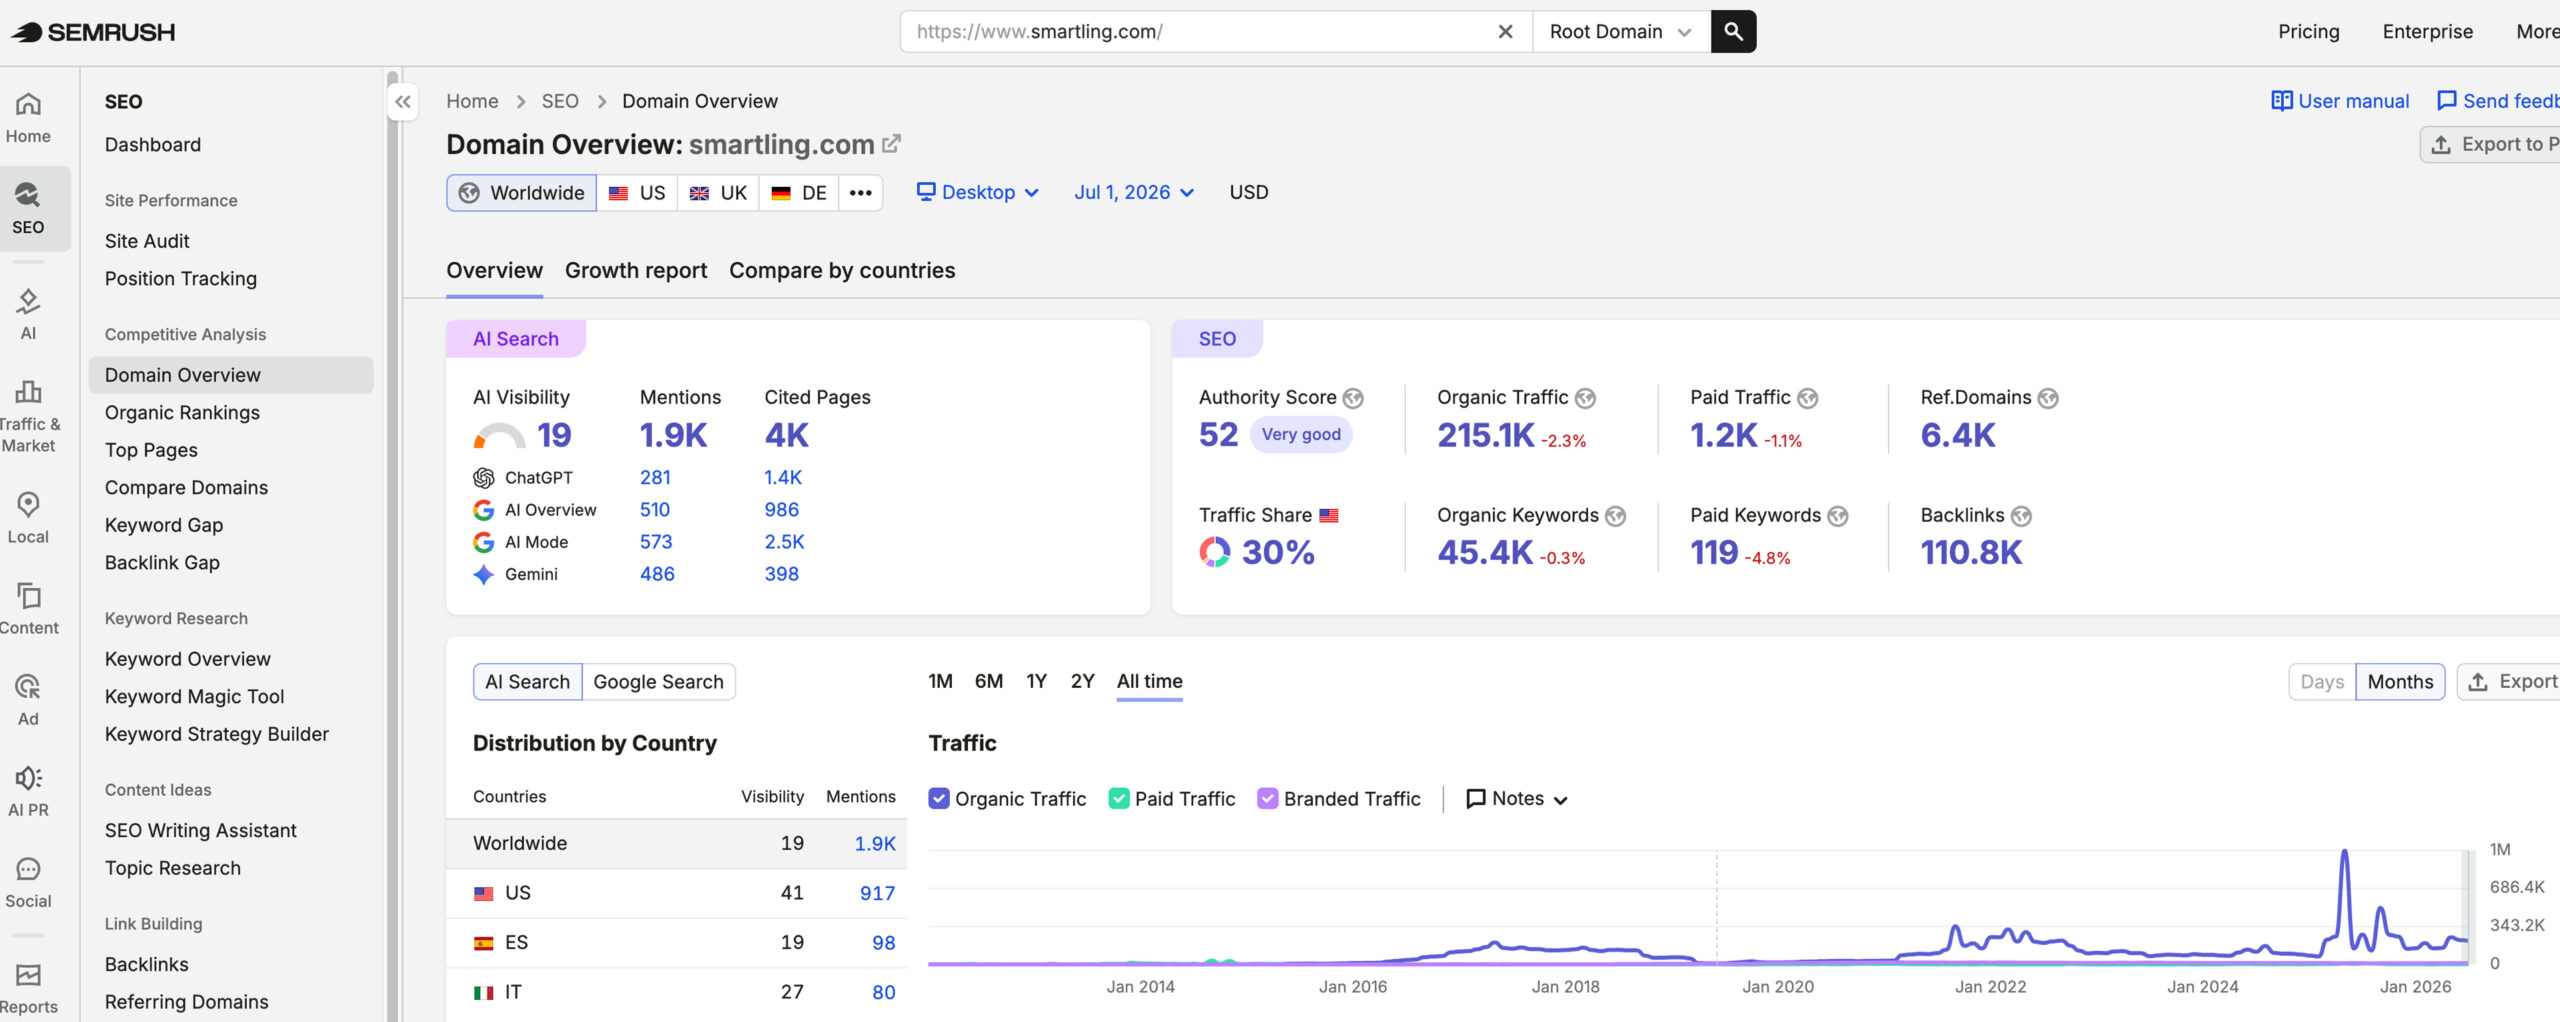Switch to Compare by countries tab
This screenshot has width=2560, height=1022.
(x=842, y=270)
